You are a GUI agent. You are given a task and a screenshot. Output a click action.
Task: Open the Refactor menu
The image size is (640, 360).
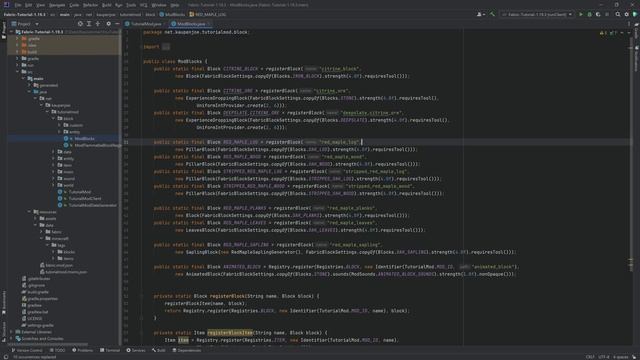[x=90, y=5]
